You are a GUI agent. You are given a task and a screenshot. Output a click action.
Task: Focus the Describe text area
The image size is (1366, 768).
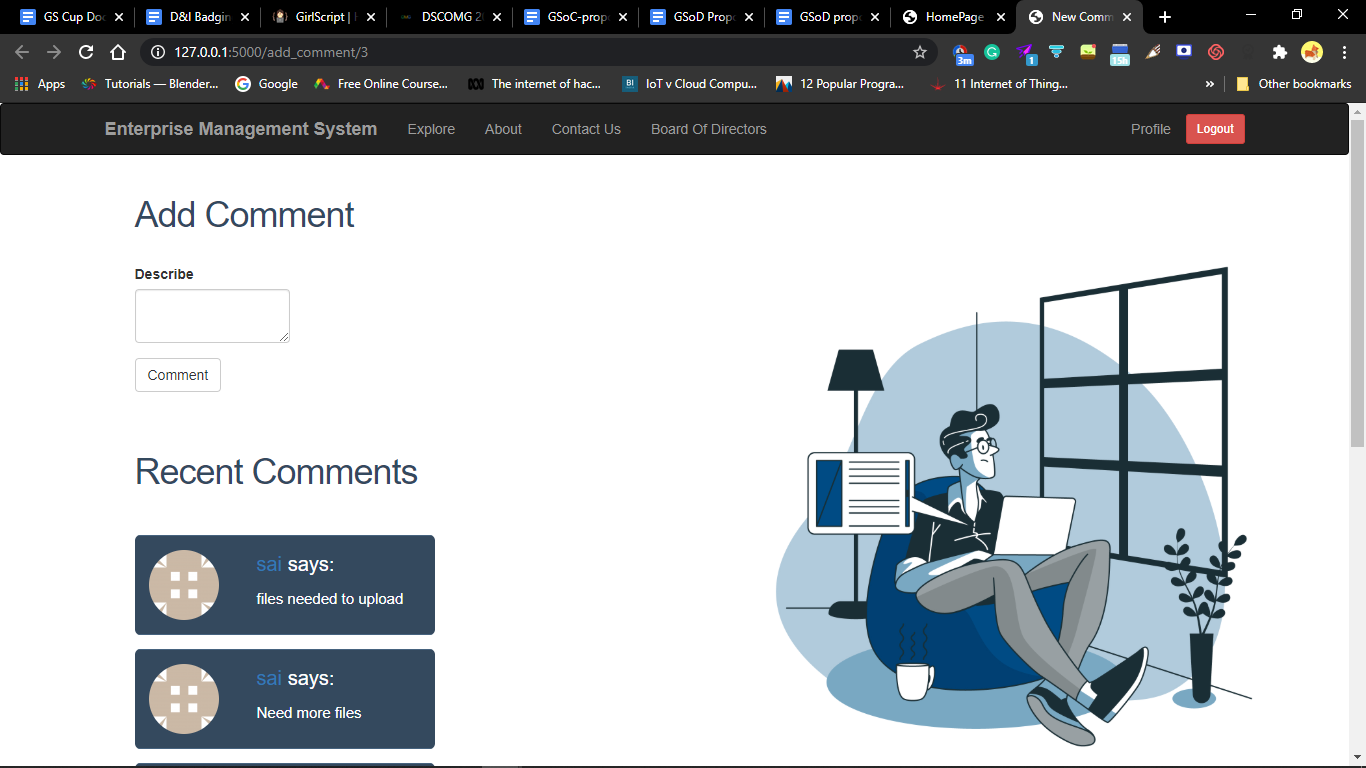[x=212, y=316]
